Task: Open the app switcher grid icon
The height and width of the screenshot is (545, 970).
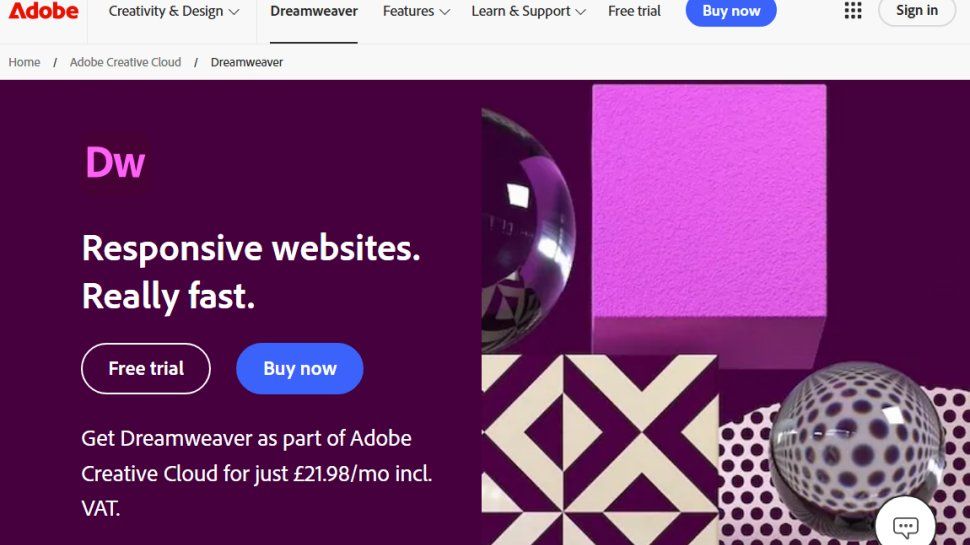Action: [853, 11]
